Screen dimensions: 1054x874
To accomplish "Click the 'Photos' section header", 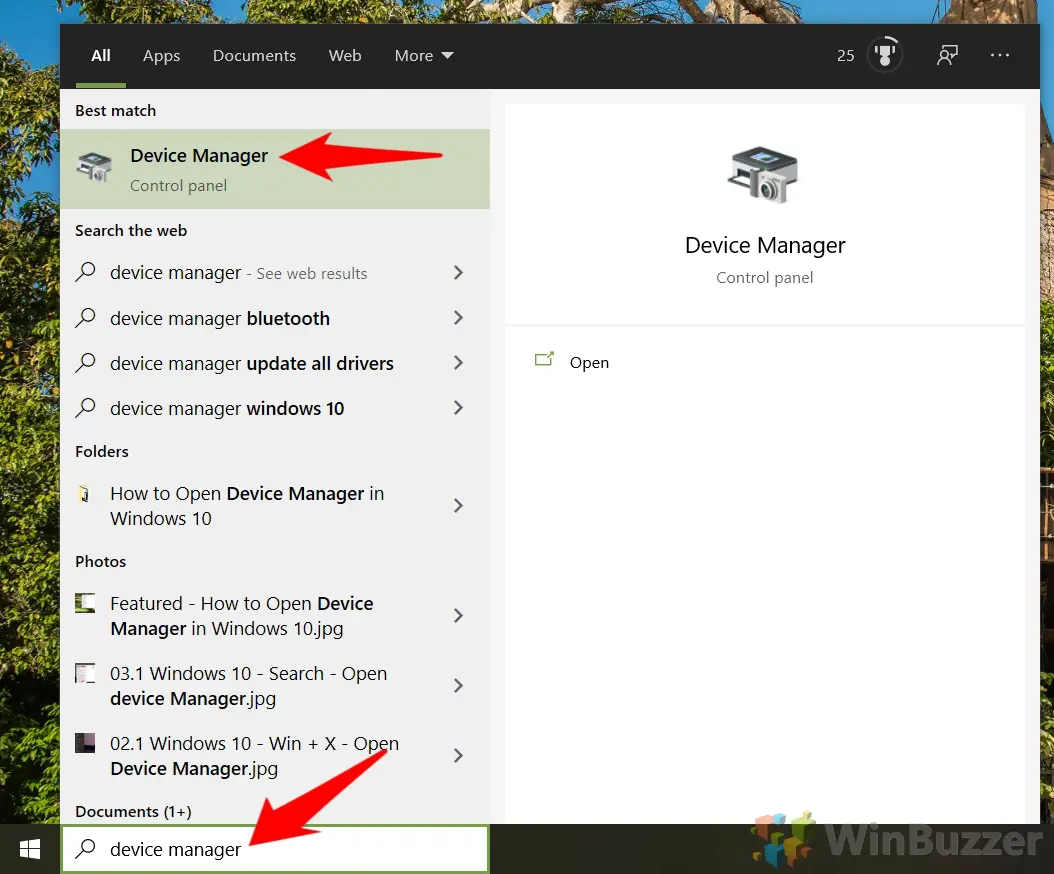I will tap(101, 561).
